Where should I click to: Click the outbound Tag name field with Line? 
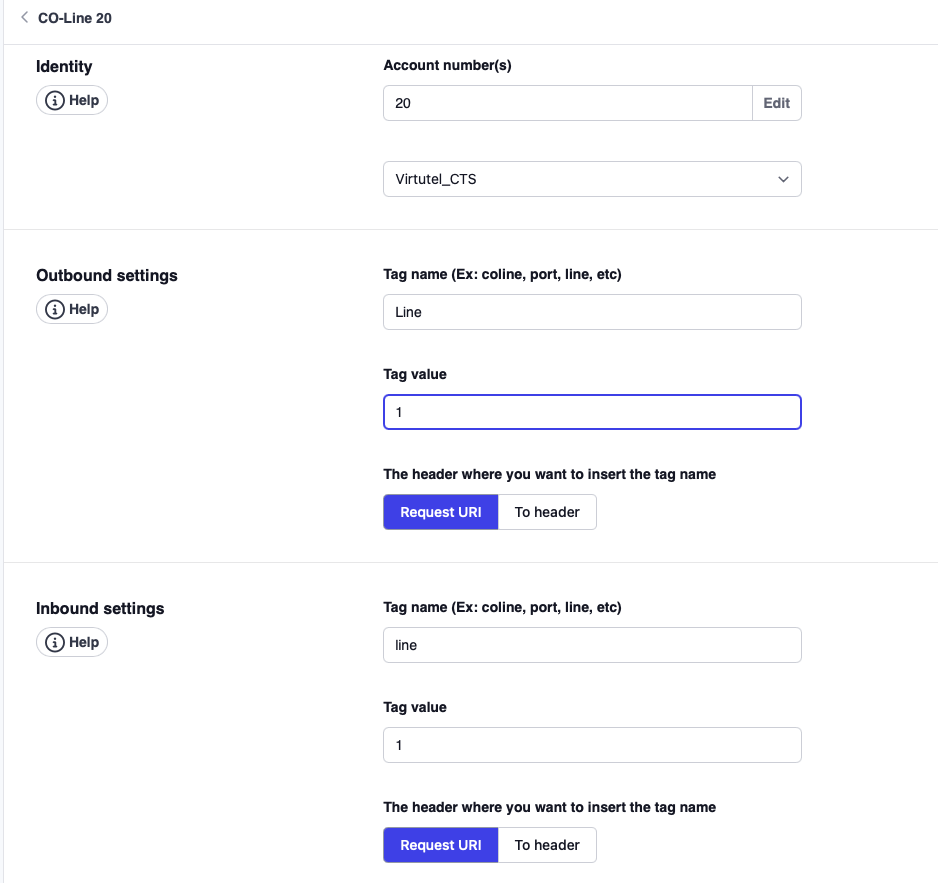click(x=592, y=312)
